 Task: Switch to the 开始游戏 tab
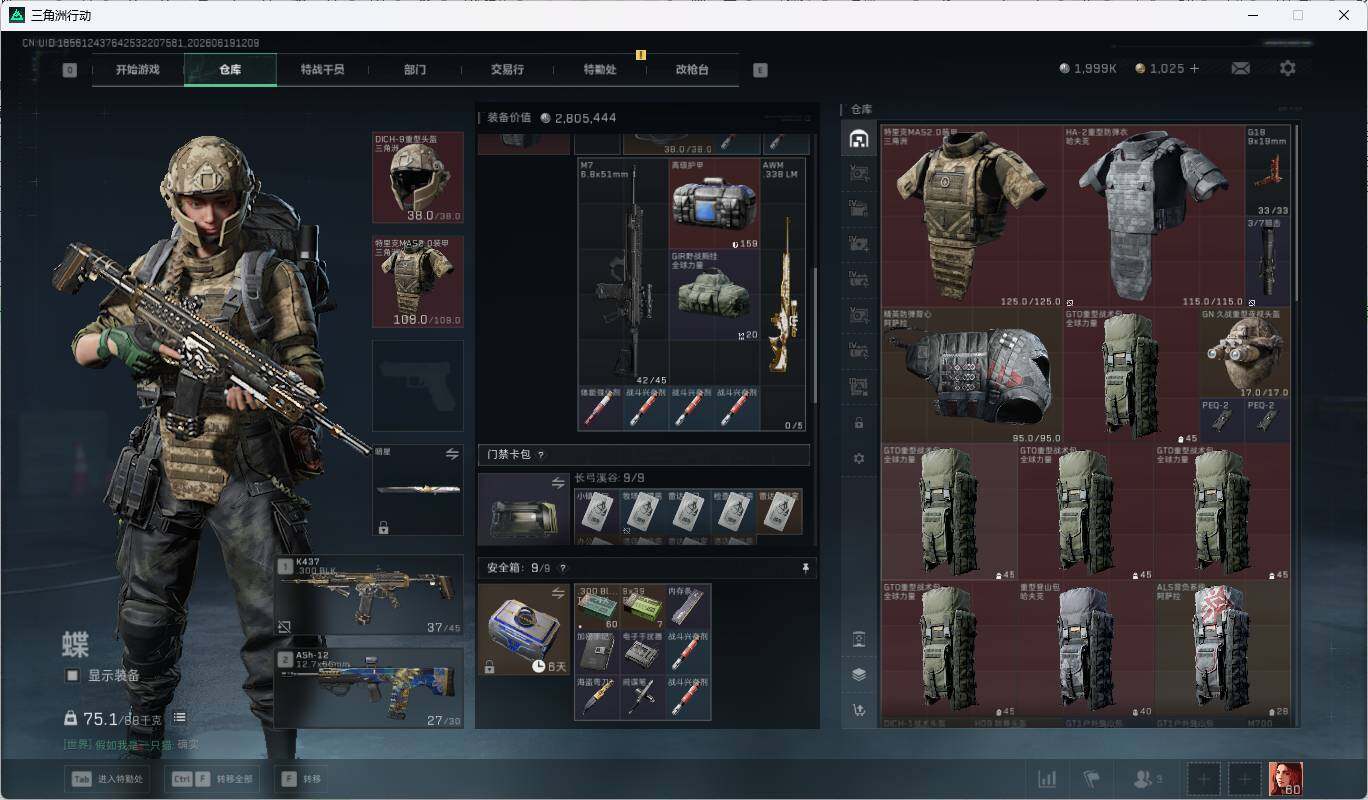137,70
